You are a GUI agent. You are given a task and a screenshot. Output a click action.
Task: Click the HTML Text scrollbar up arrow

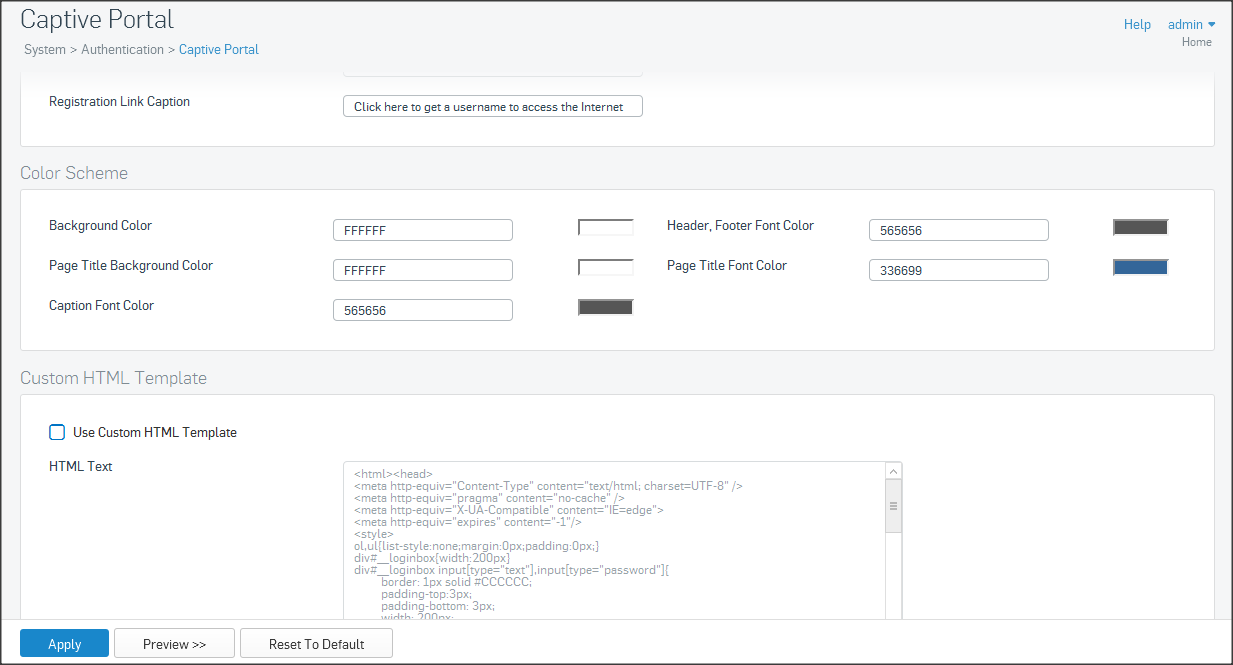(x=894, y=471)
